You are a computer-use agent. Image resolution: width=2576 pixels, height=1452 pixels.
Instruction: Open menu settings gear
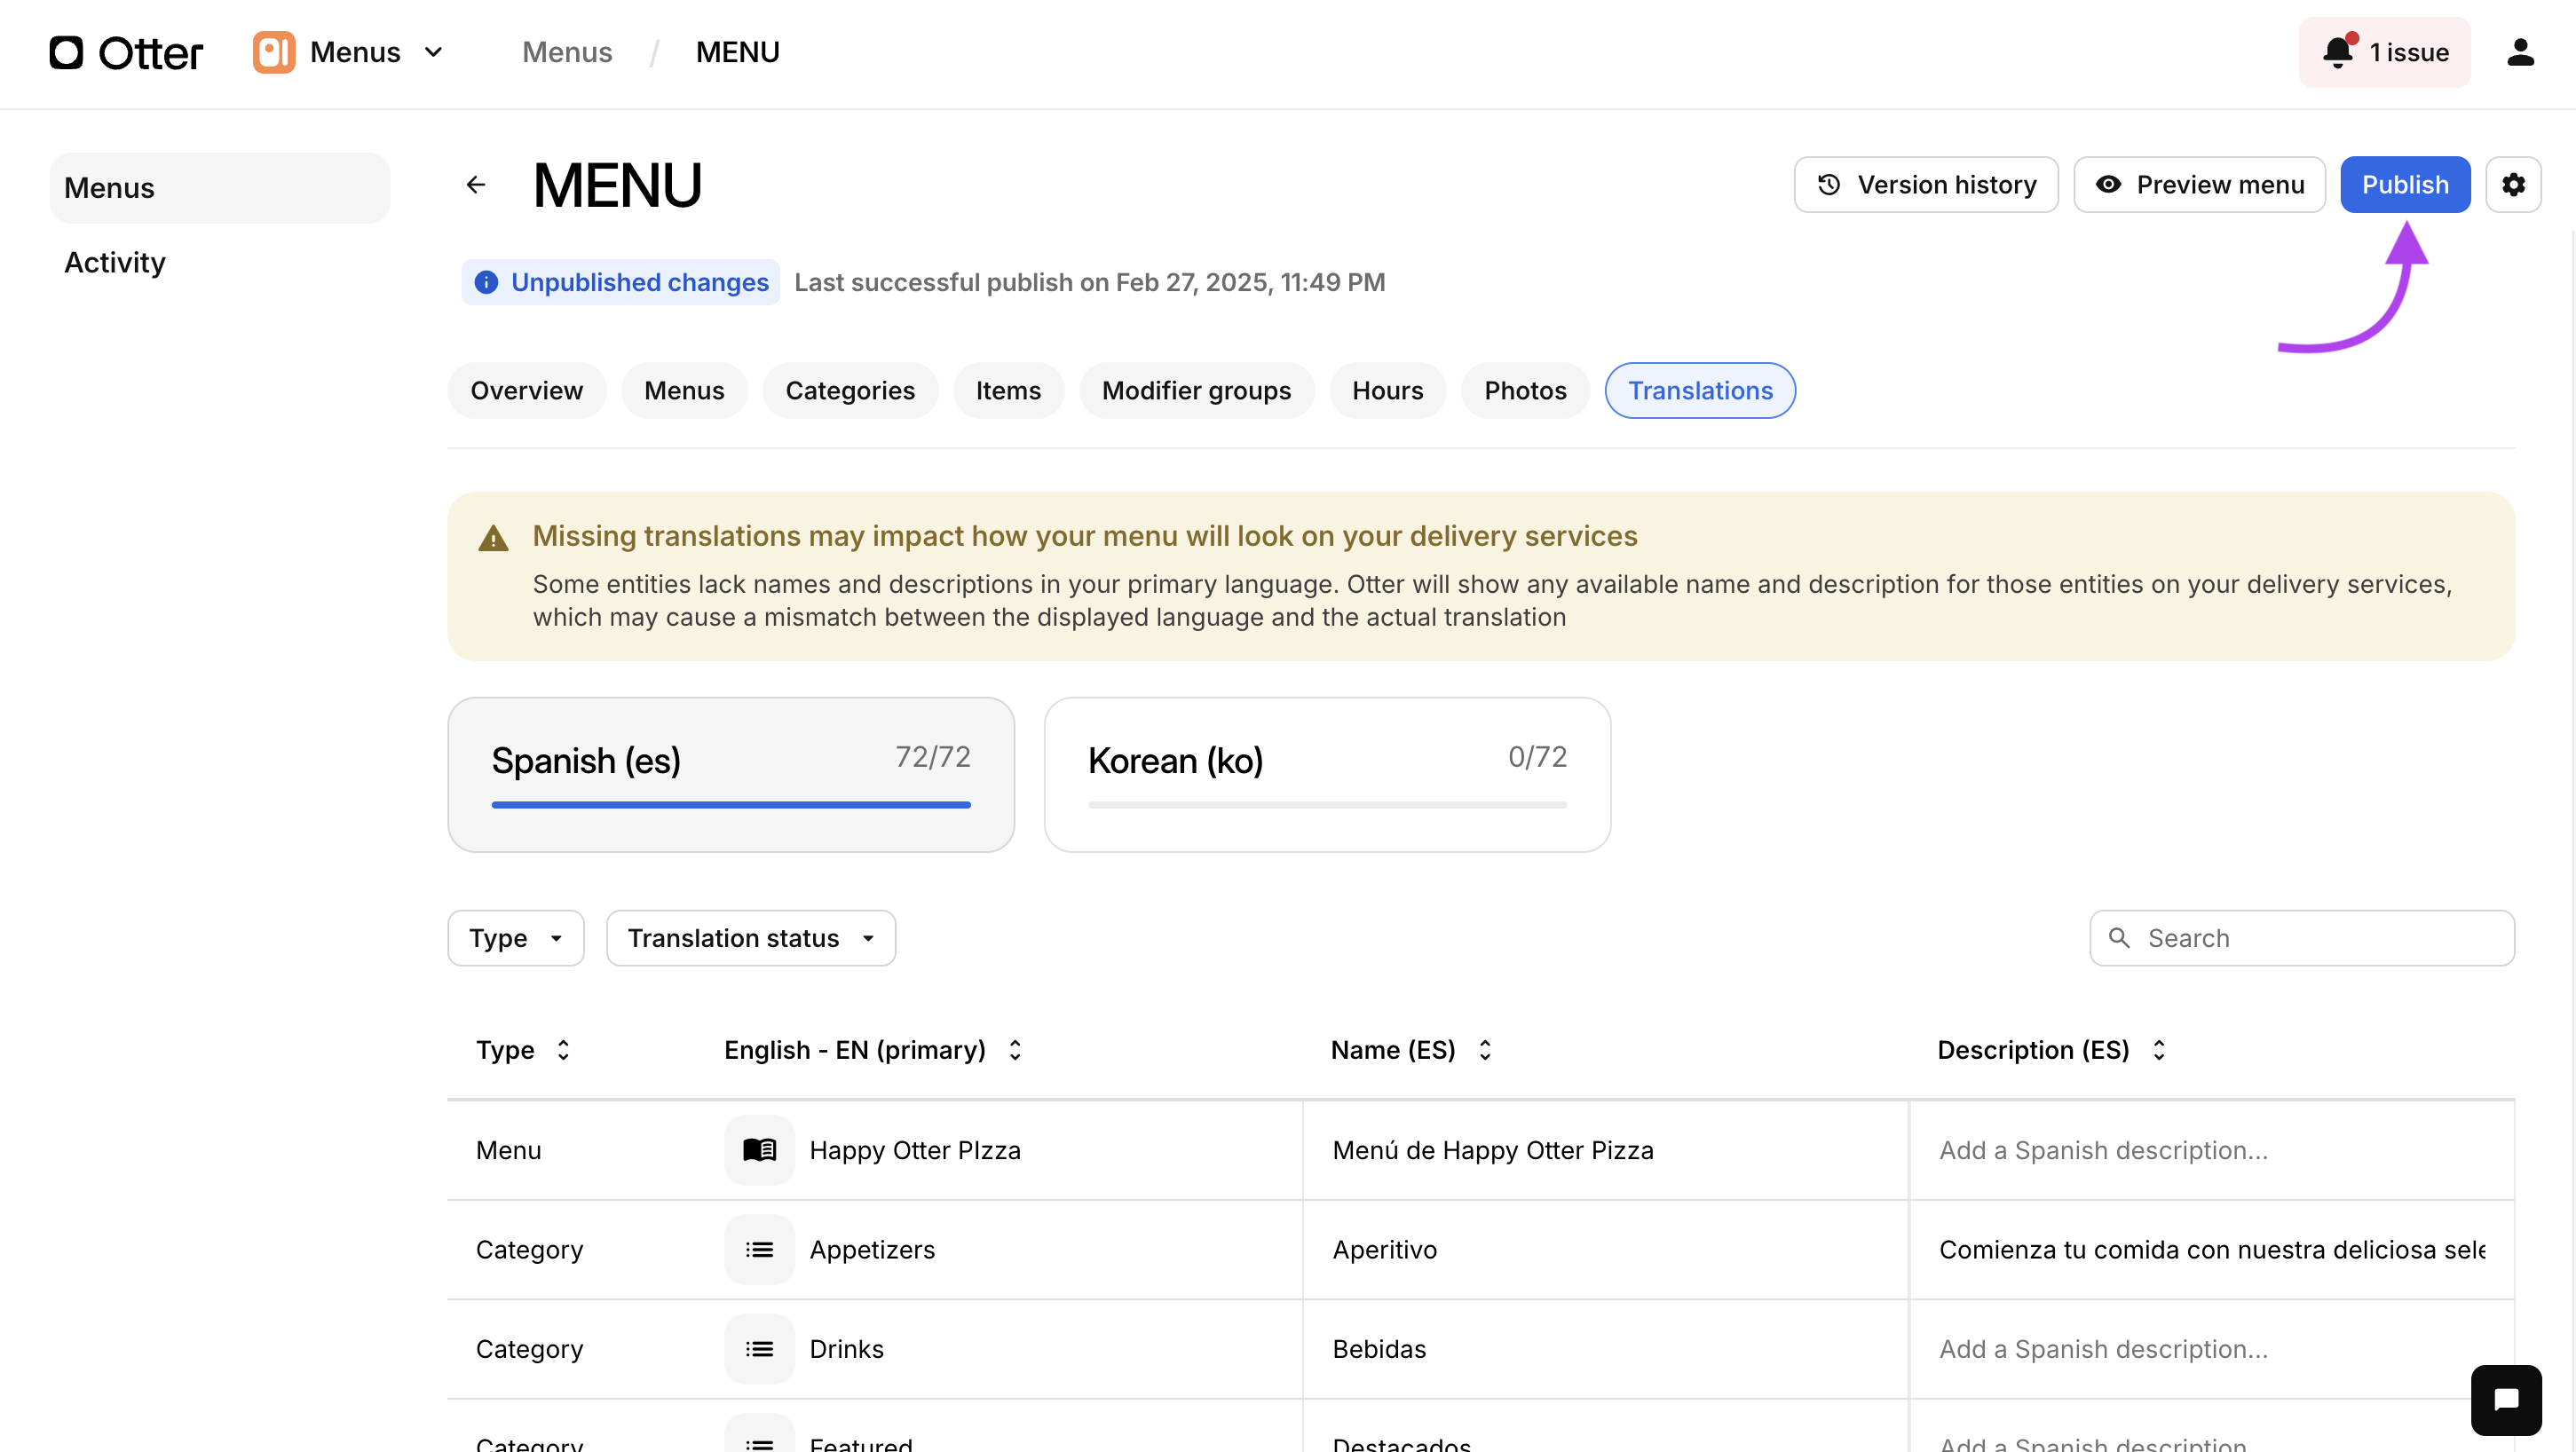2513,185
